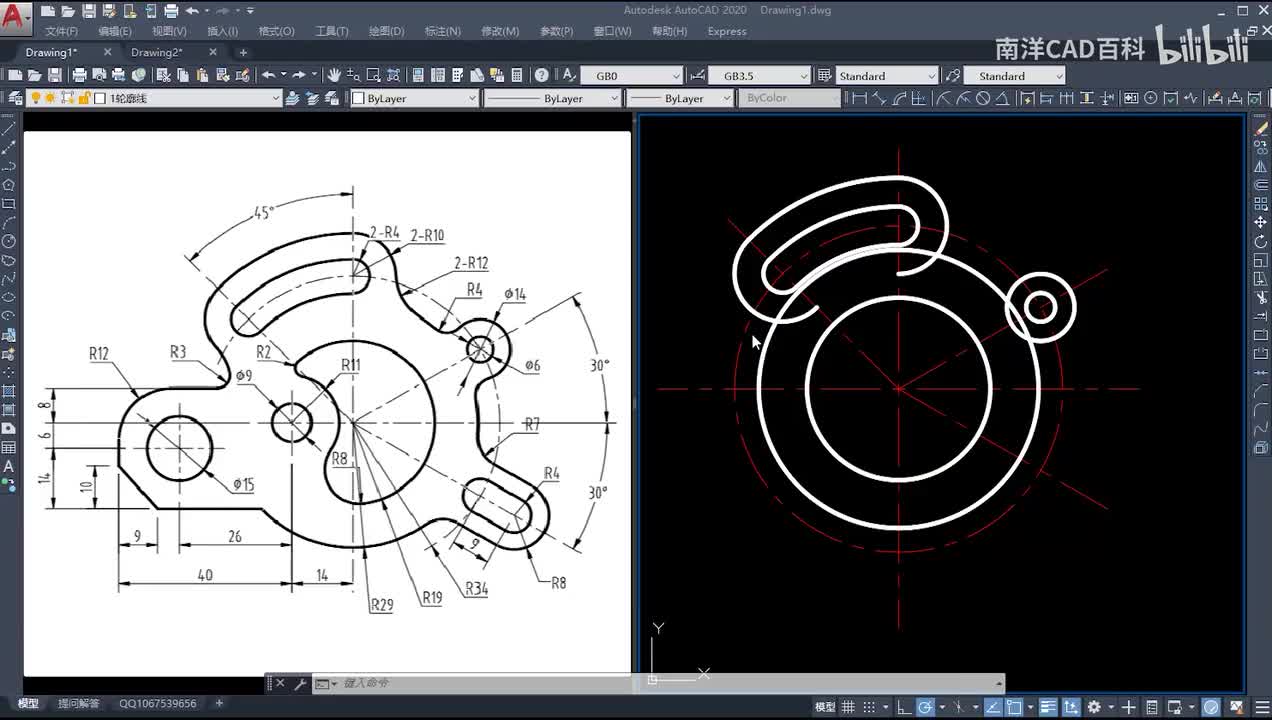Switch to the Drawing2* tab

click(x=157, y=52)
